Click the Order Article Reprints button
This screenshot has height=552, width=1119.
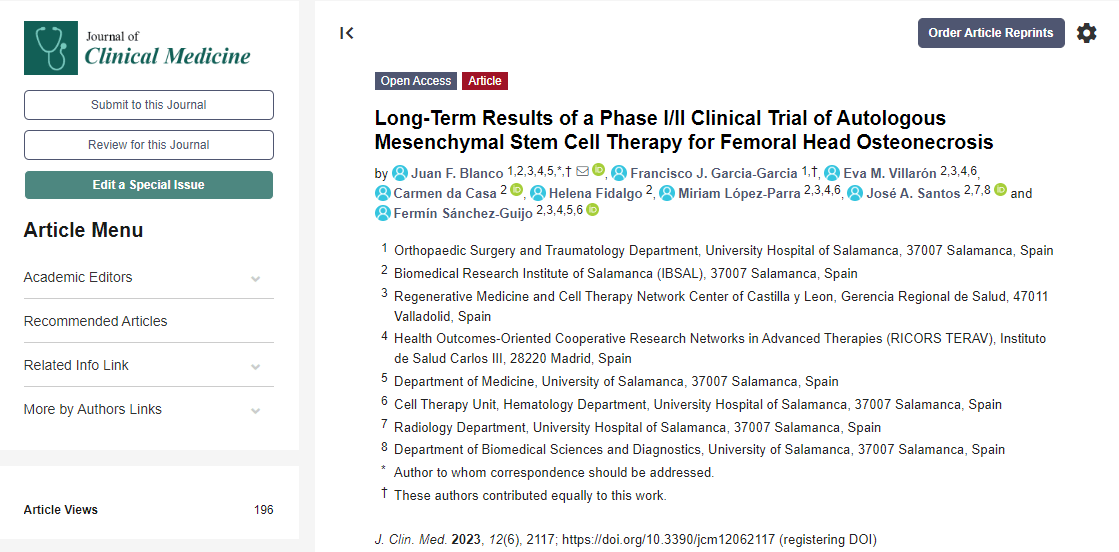click(x=990, y=33)
